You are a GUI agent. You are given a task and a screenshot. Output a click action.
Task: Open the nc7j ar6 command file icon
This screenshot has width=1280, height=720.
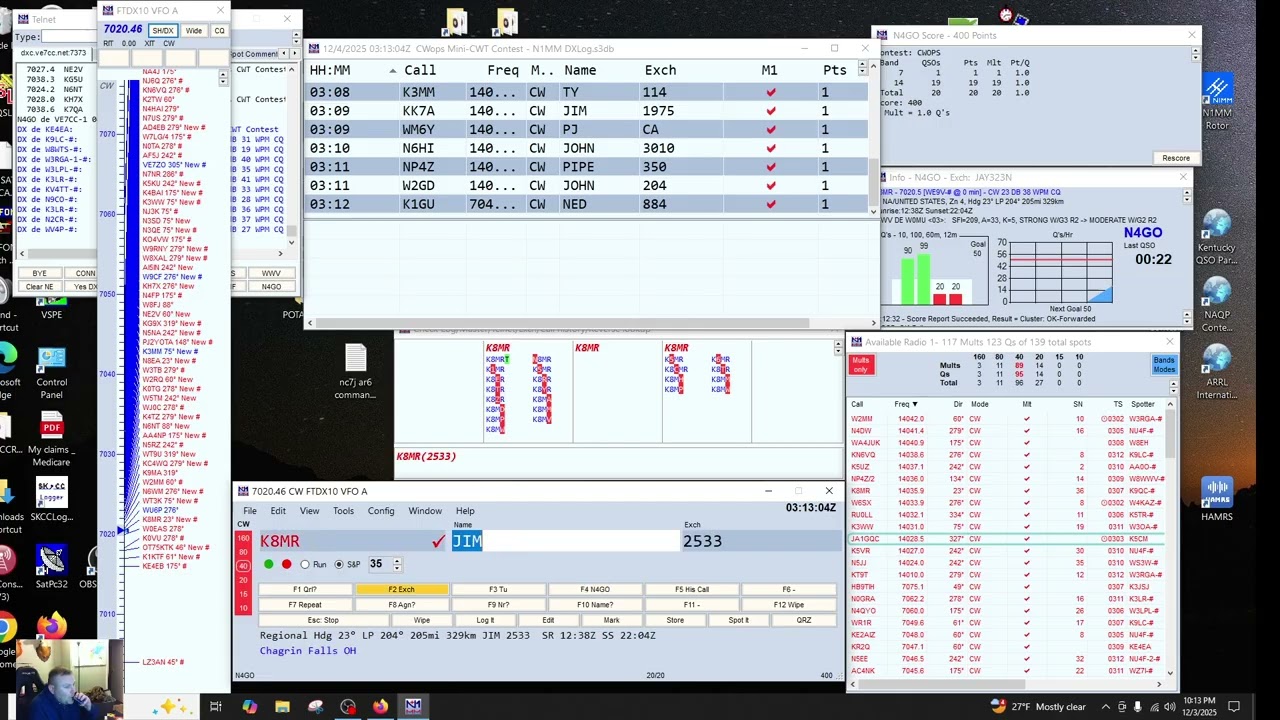(355, 372)
